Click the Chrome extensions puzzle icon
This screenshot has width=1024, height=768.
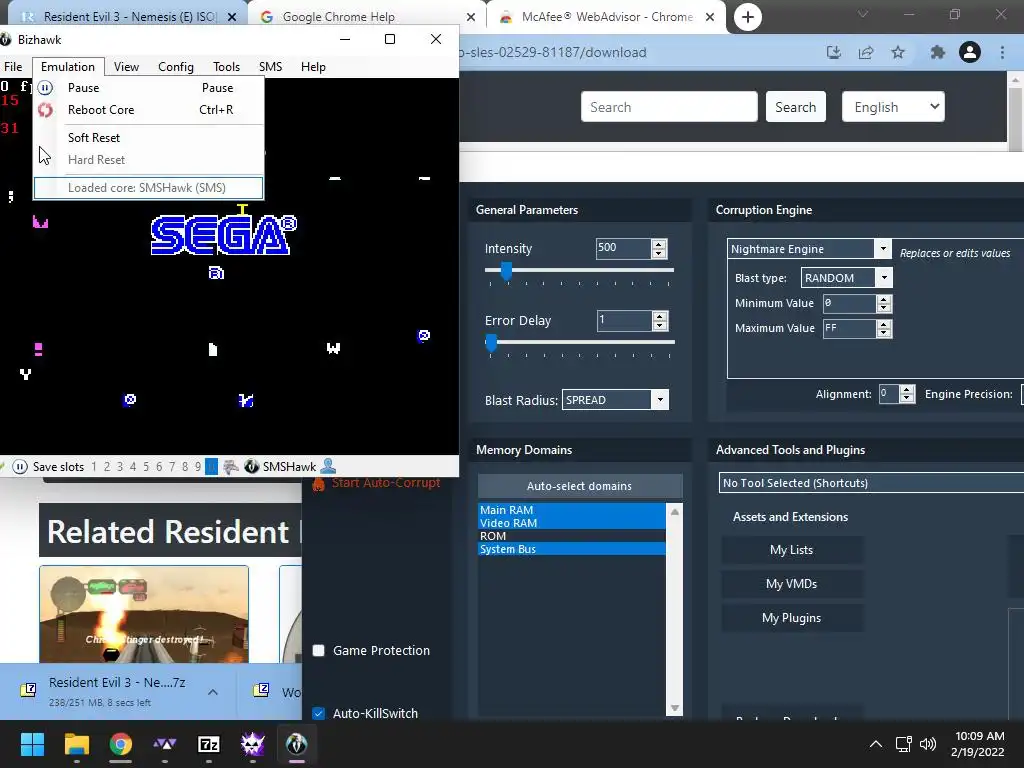coord(937,52)
